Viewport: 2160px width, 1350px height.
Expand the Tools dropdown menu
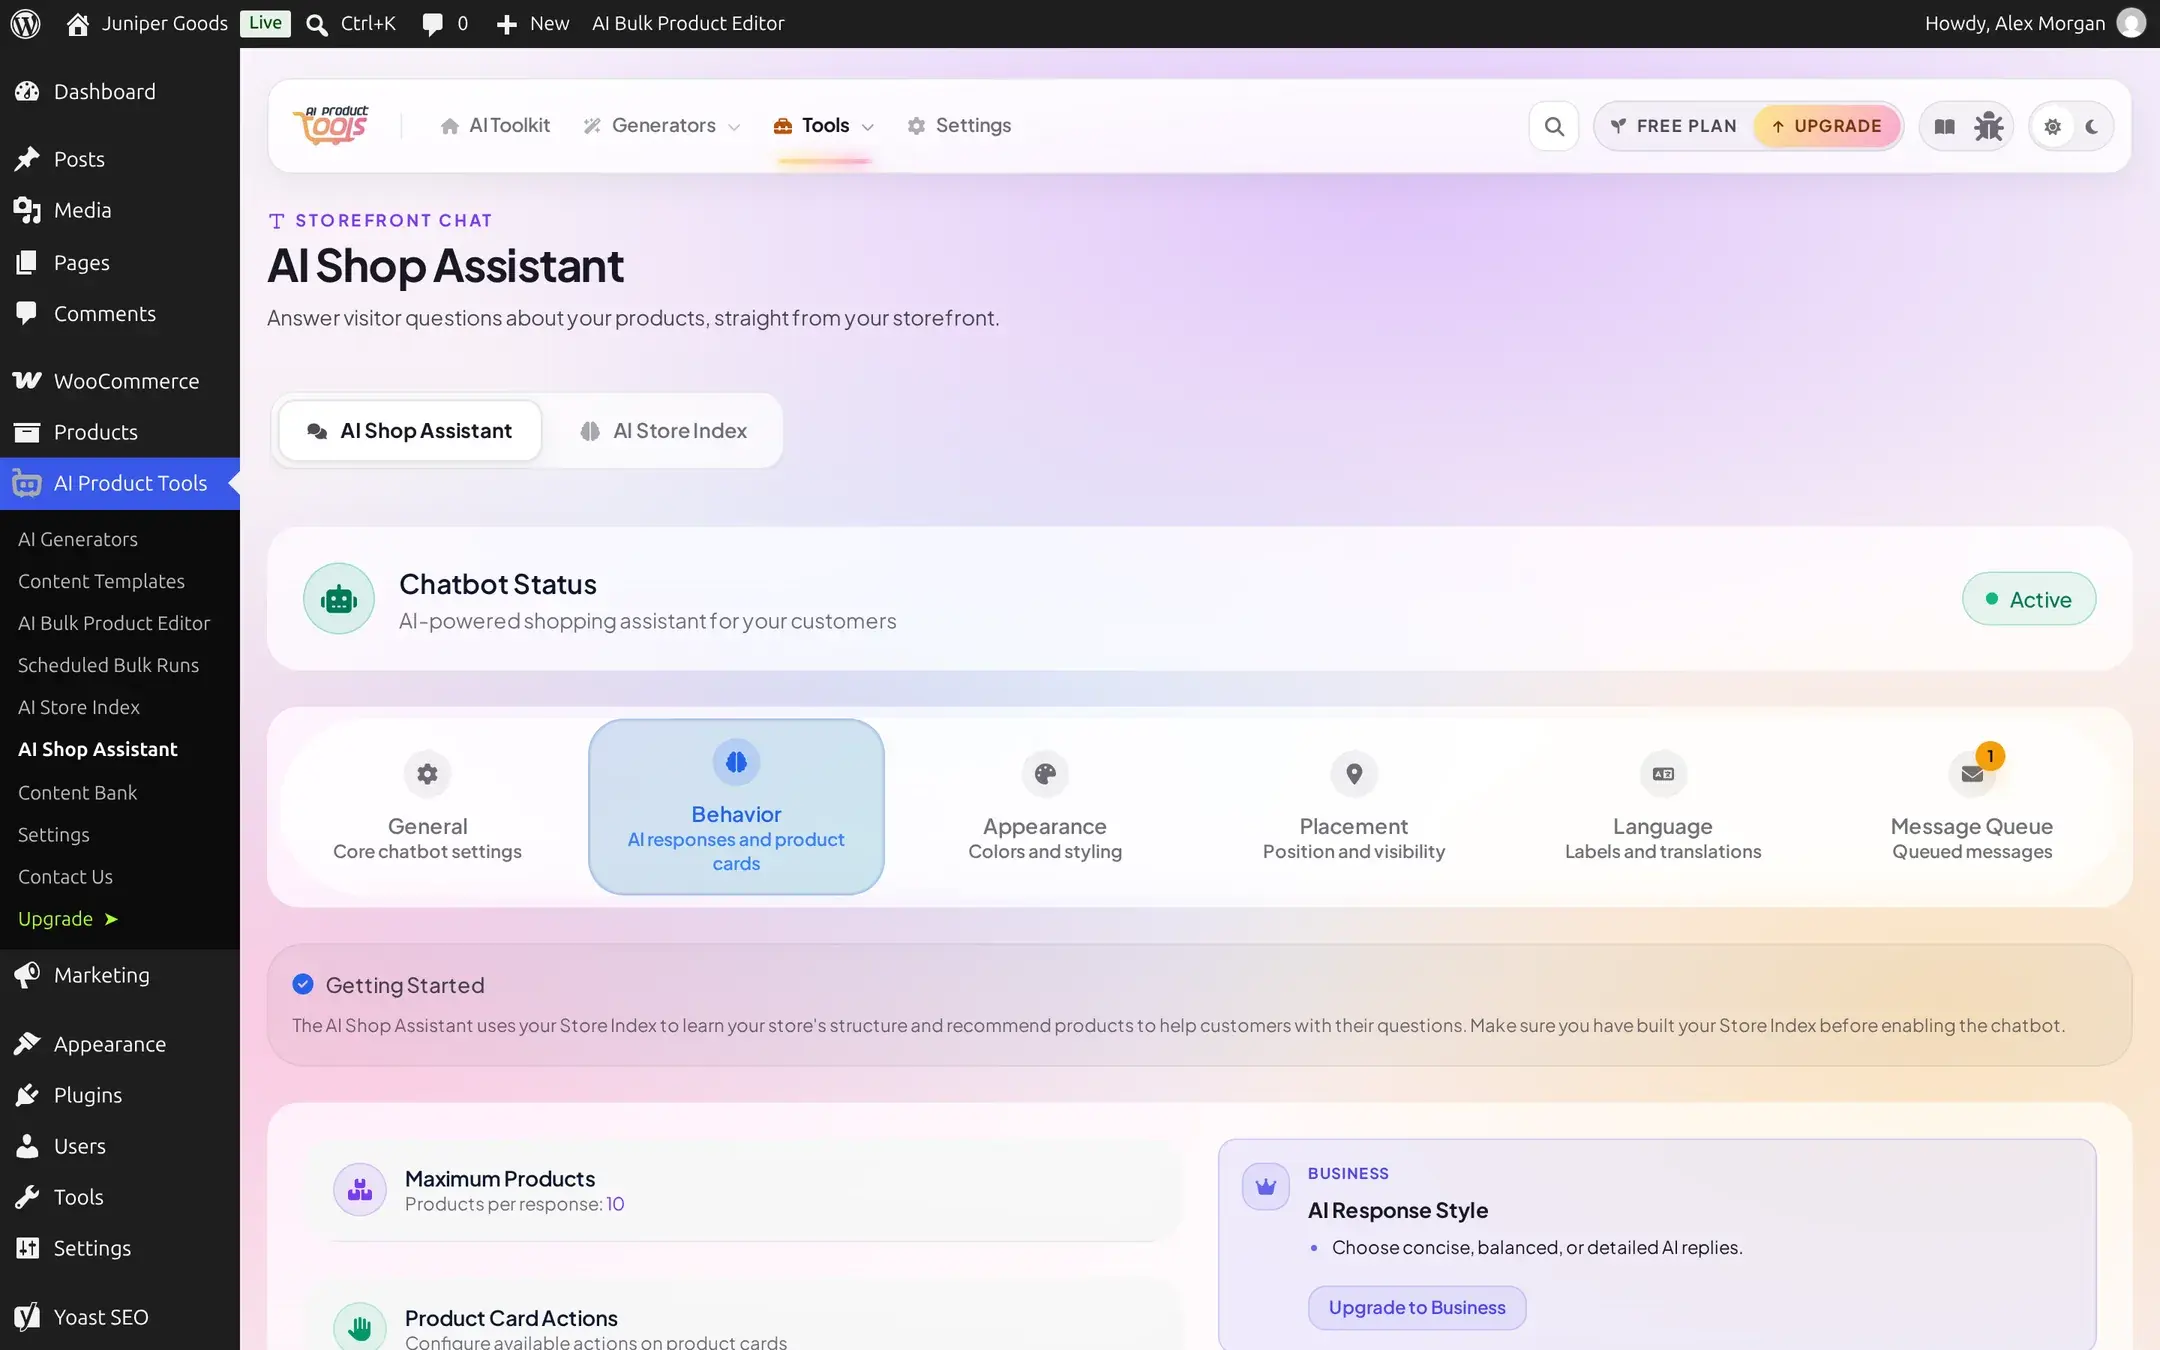pos(825,126)
